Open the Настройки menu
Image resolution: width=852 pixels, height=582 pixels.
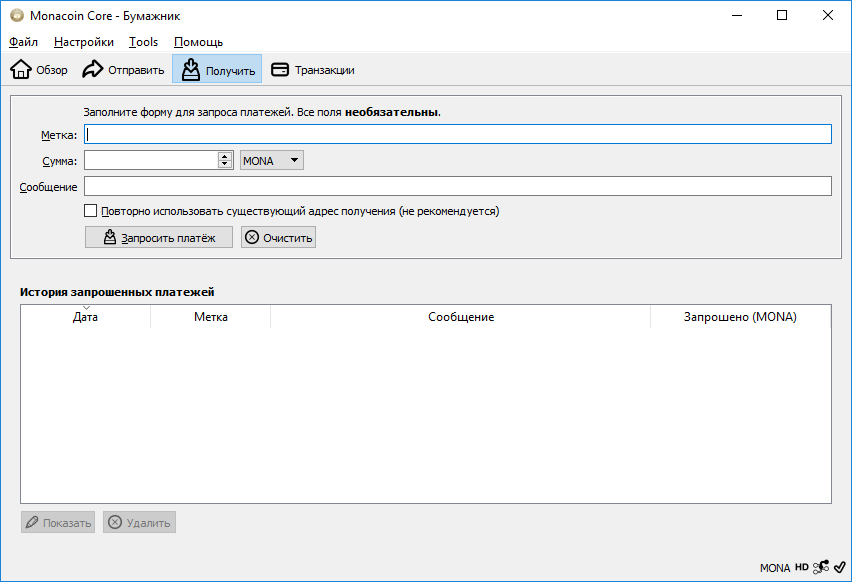click(84, 42)
